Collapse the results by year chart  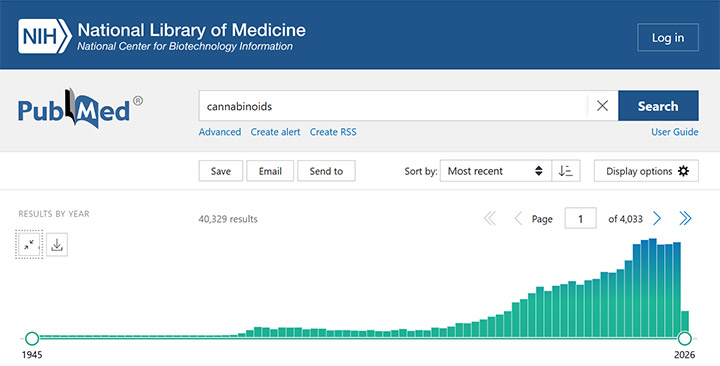[29, 245]
